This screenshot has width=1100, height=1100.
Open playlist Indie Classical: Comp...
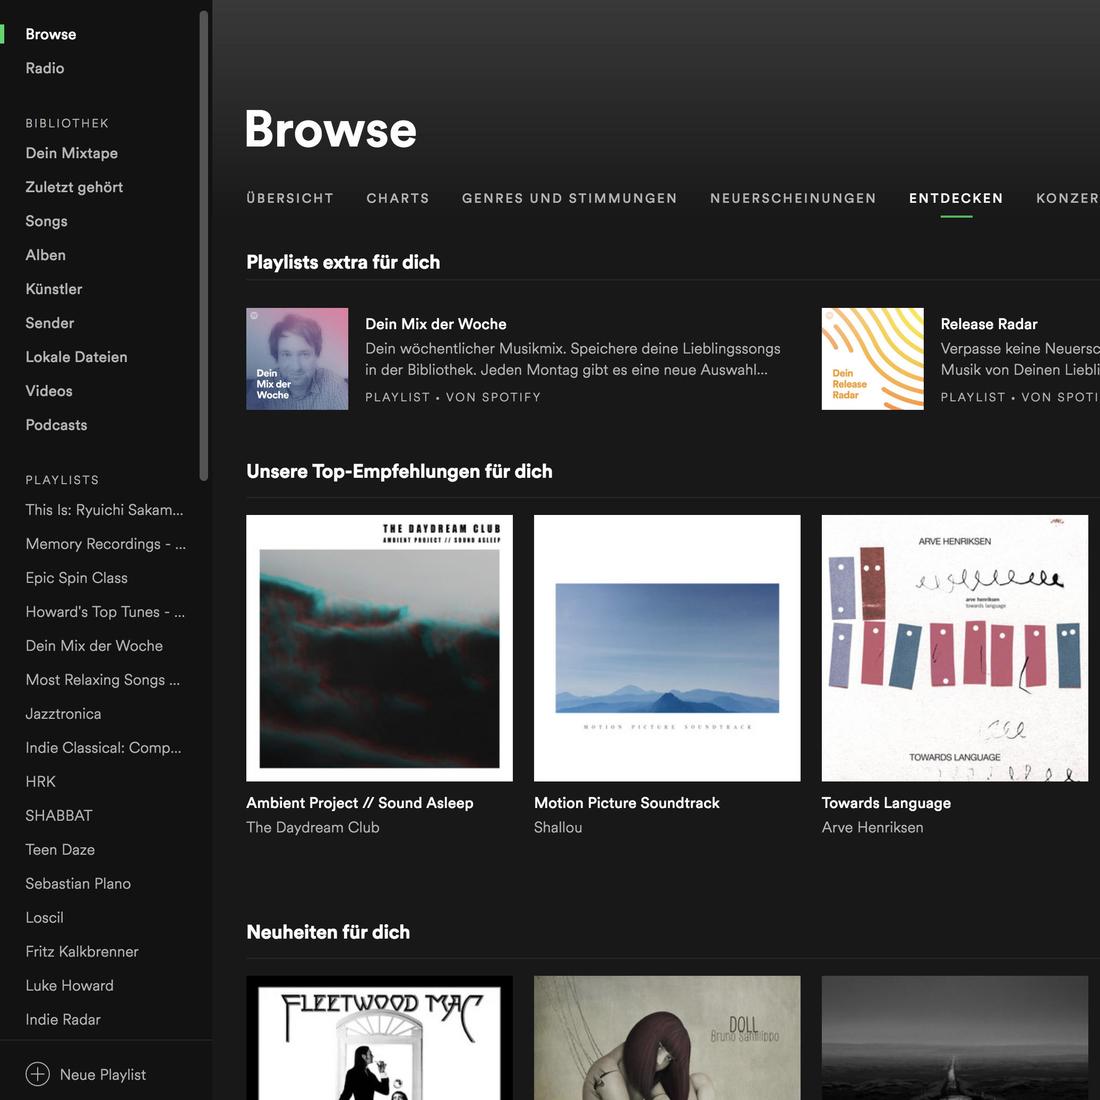pyautogui.click(x=104, y=748)
